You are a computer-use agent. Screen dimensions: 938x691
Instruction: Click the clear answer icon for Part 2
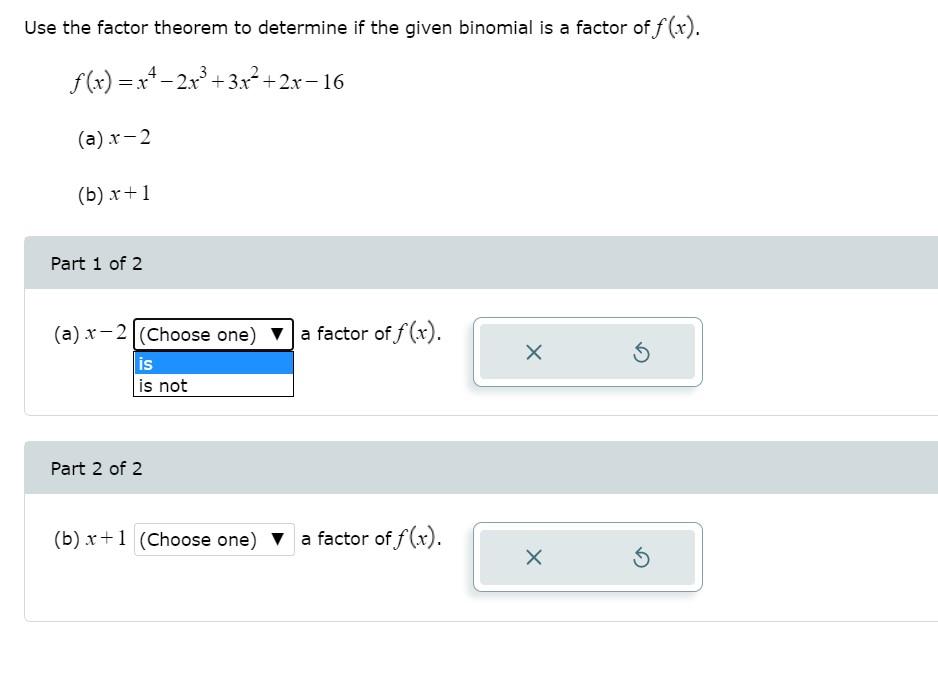click(535, 558)
